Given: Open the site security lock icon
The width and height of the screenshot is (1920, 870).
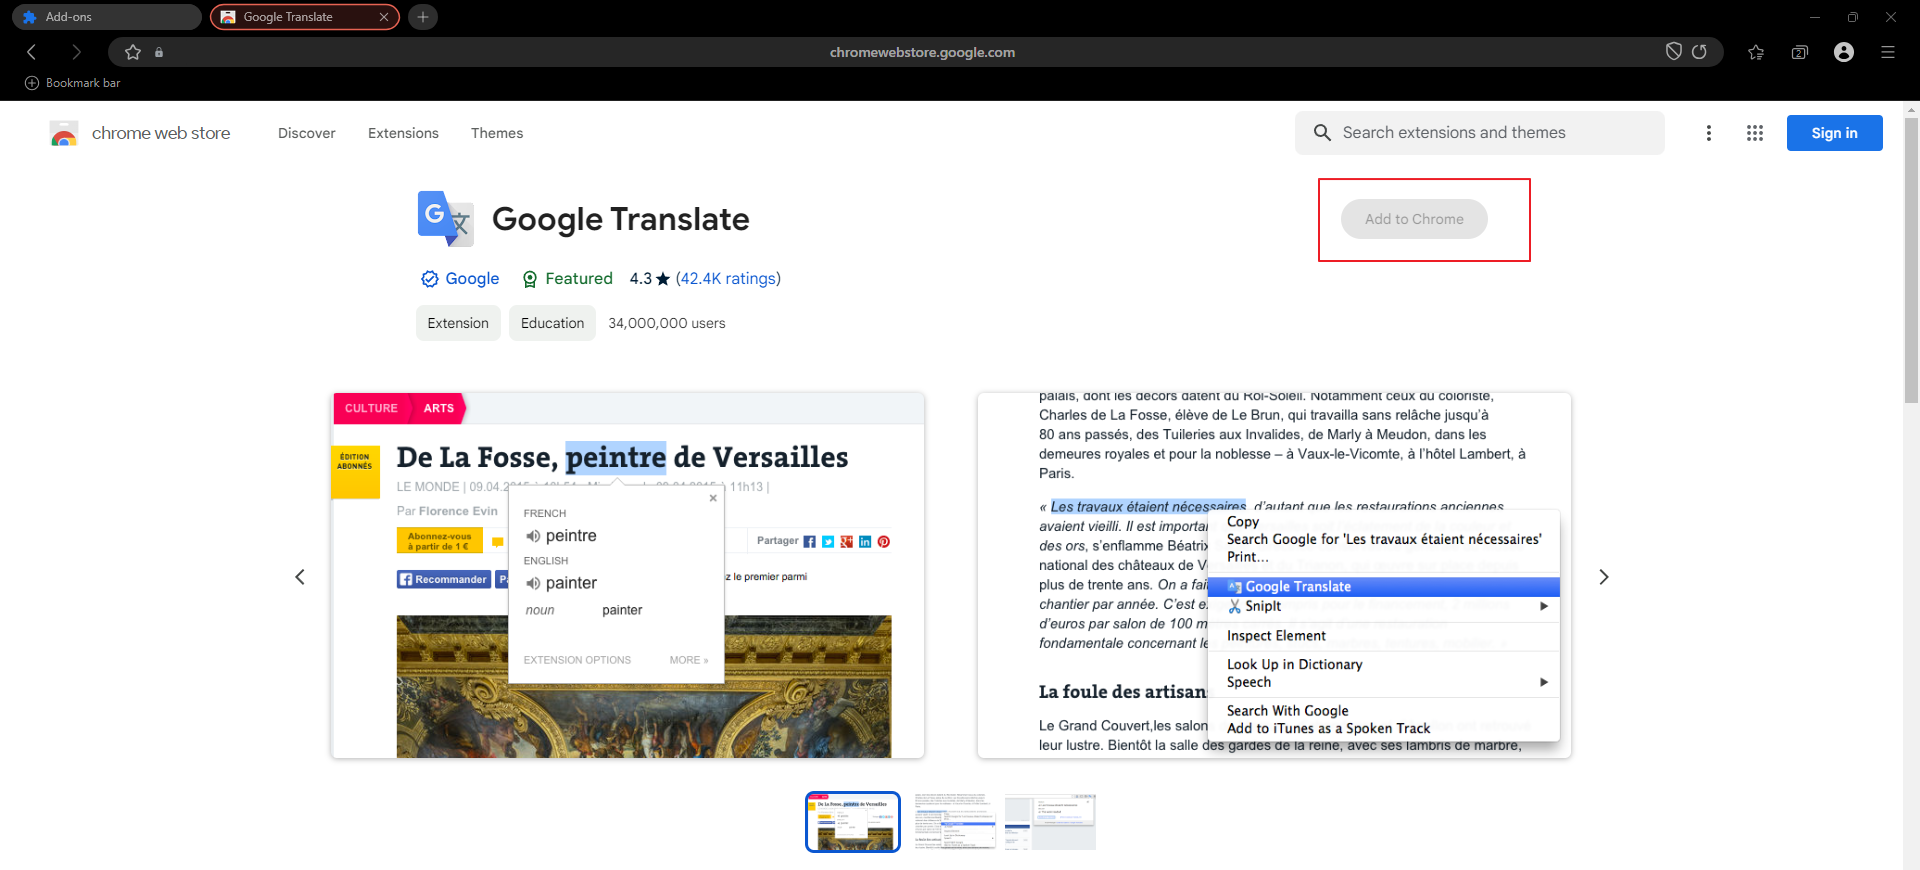Looking at the screenshot, I should (159, 52).
